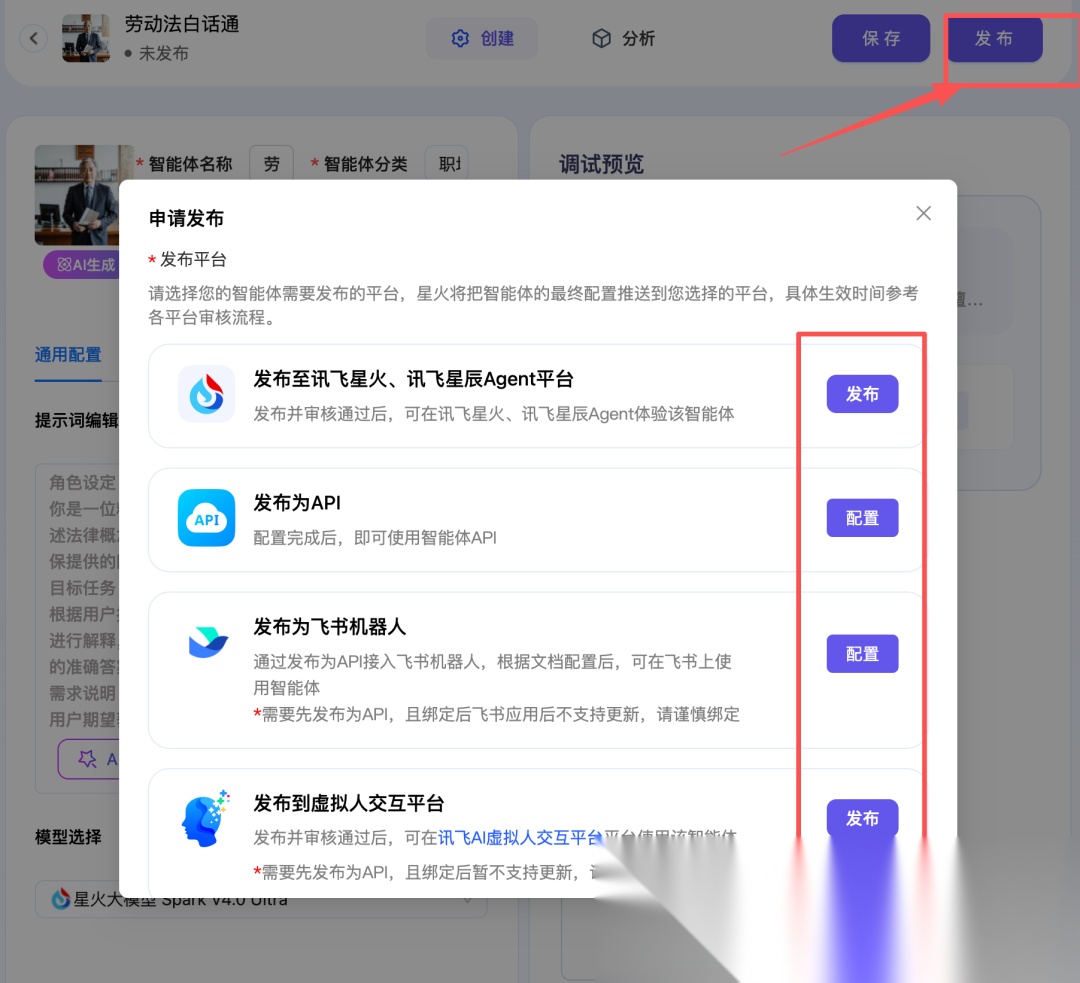Go back with the left arrow icon

pos(34,38)
